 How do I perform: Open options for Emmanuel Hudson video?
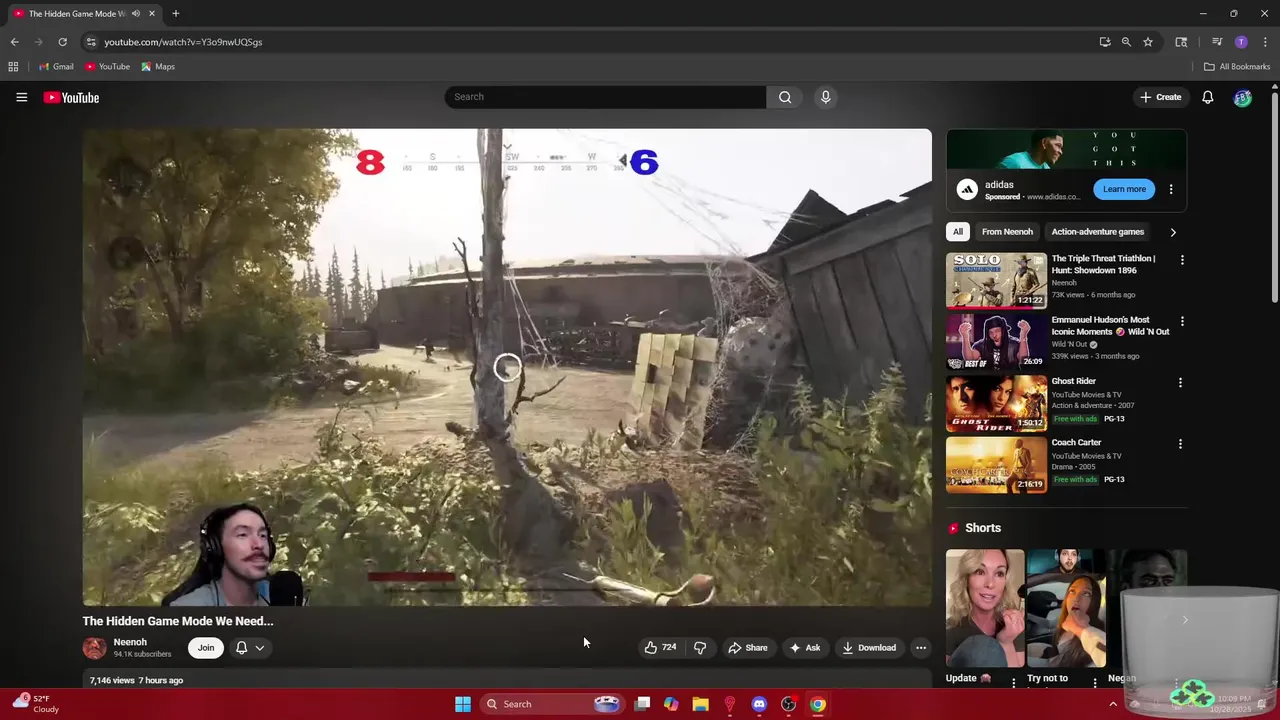pos(1182,321)
